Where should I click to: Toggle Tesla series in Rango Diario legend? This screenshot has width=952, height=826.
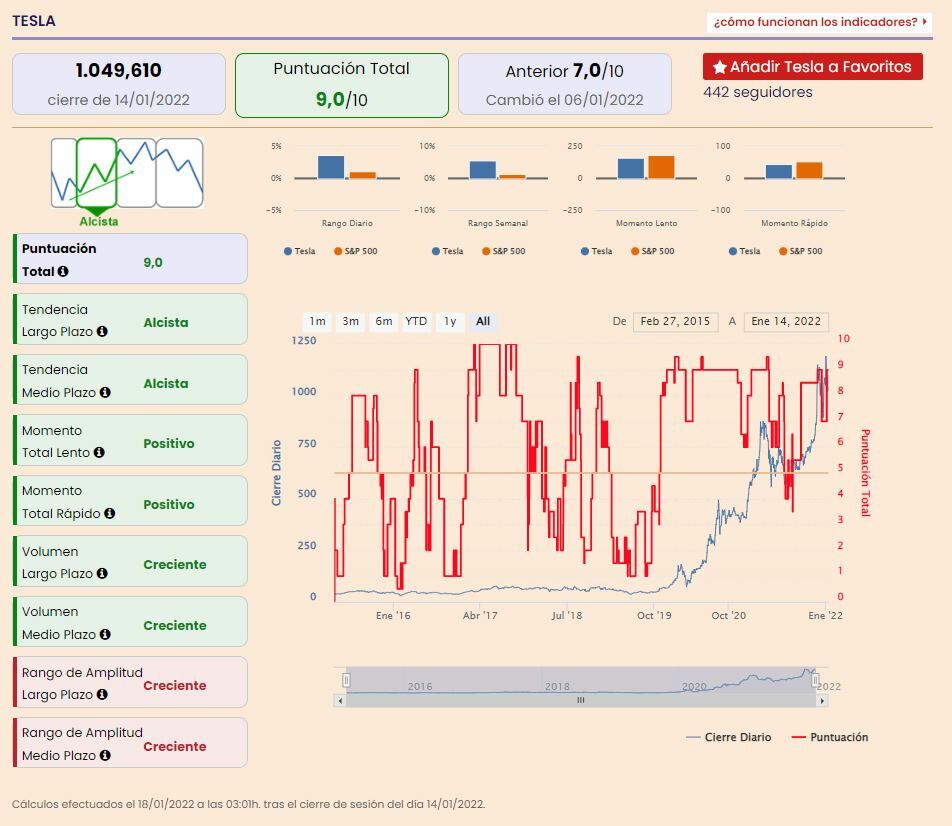pyautogui.click(x=299, y=251)
